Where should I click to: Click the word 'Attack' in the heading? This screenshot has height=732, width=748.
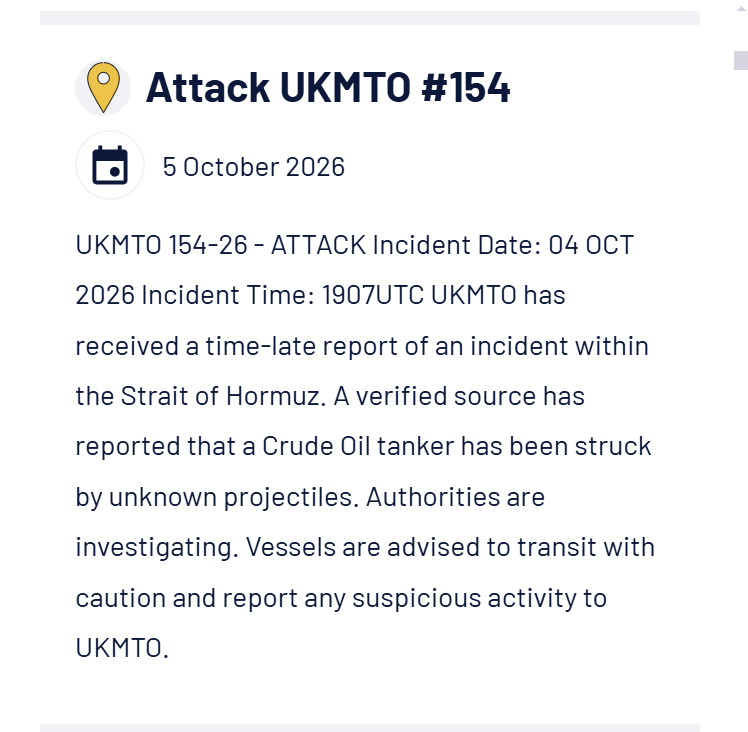click(x=208, y=87)
